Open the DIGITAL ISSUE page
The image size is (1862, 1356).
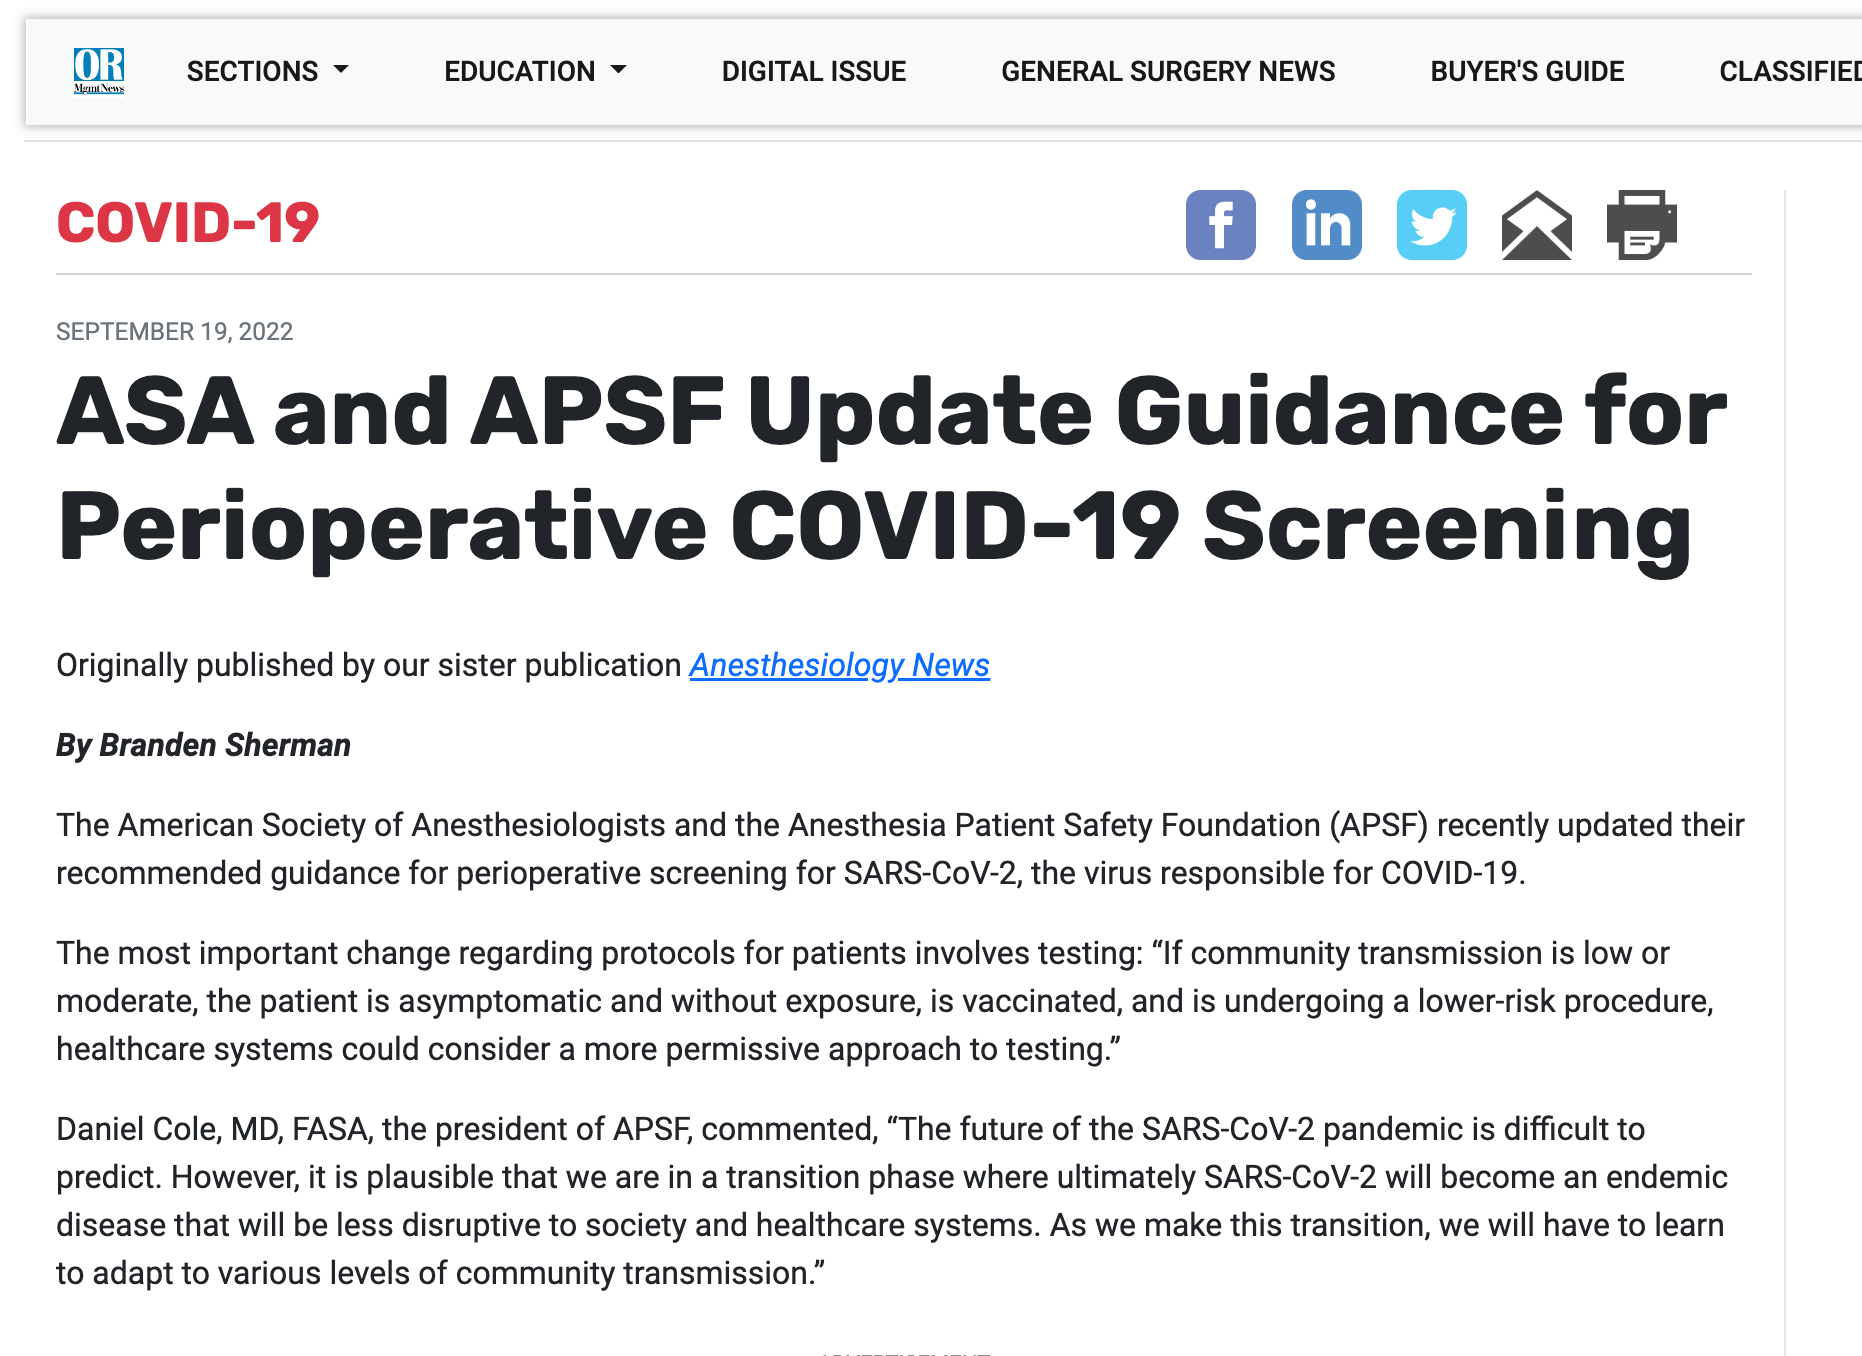(813, 71)
